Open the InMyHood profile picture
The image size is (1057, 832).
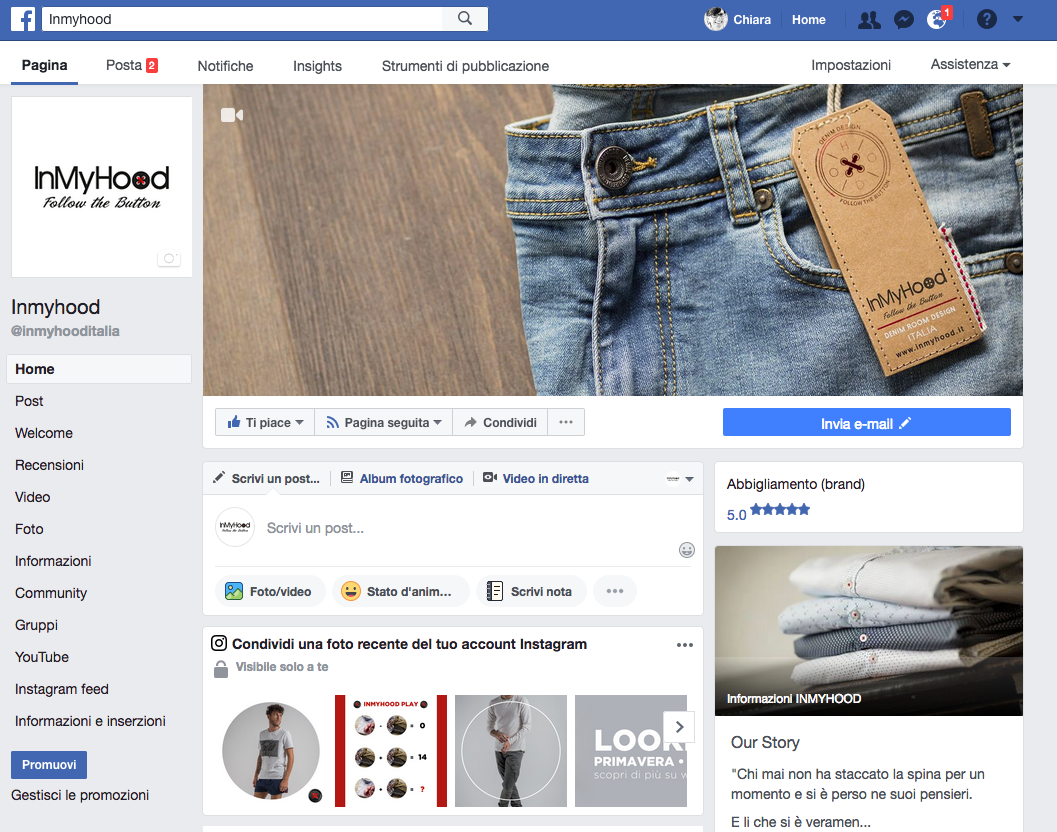102,187
